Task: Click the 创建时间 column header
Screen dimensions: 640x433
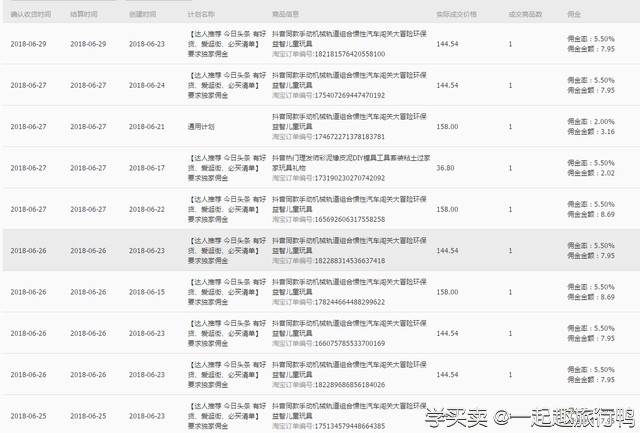Action: click(x=142, y=14)
